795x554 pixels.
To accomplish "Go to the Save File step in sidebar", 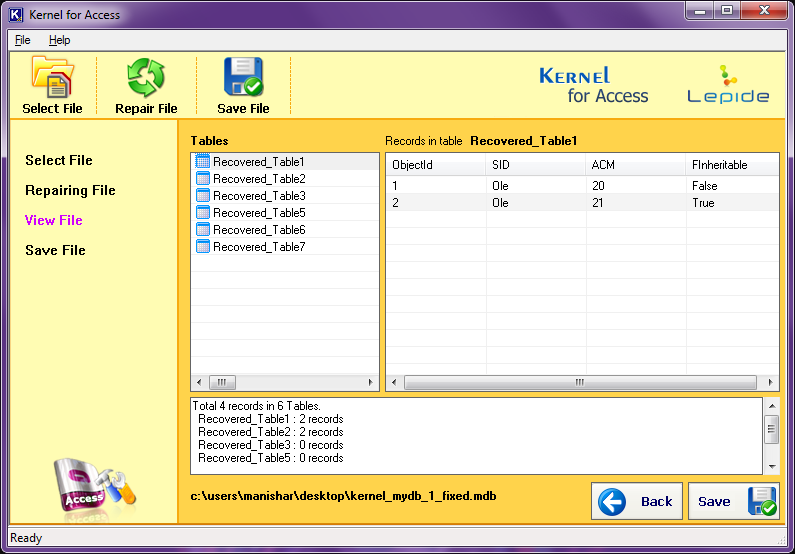I will coord(55,250).
